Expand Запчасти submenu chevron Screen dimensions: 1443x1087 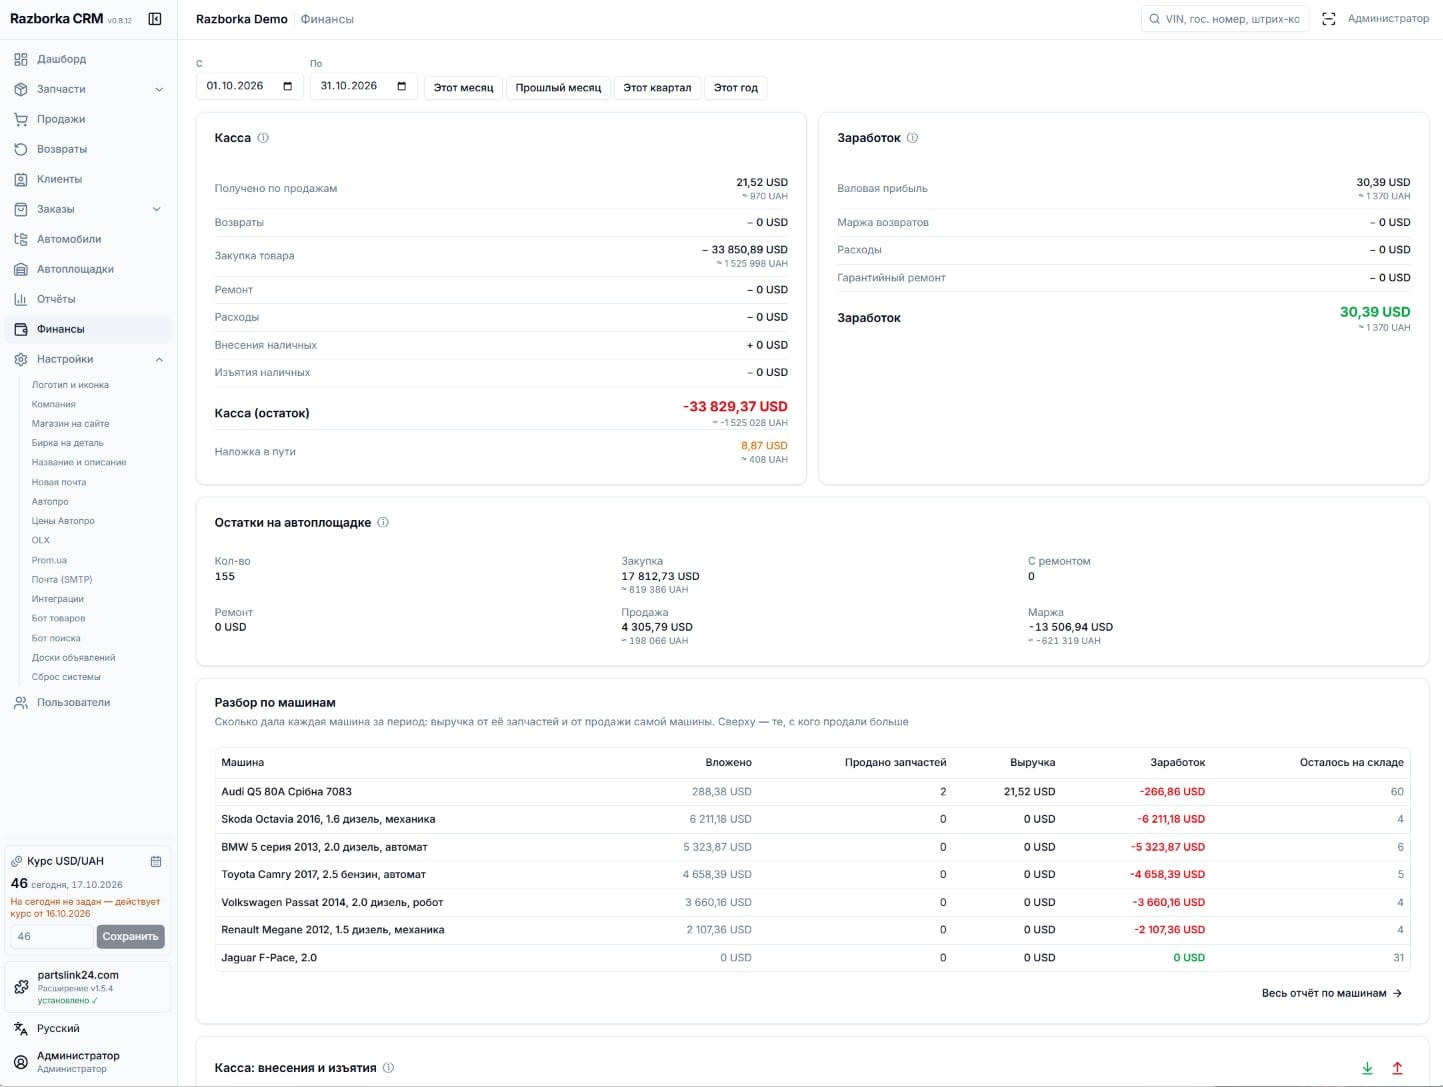point(159,89)
